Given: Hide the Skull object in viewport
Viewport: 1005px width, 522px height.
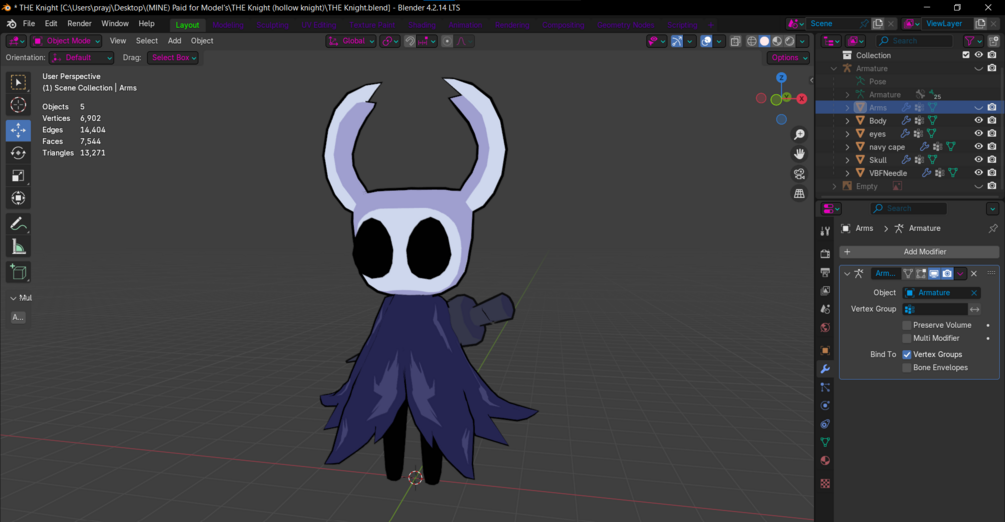Looking at the screenshot, I should tap(978, 160).
